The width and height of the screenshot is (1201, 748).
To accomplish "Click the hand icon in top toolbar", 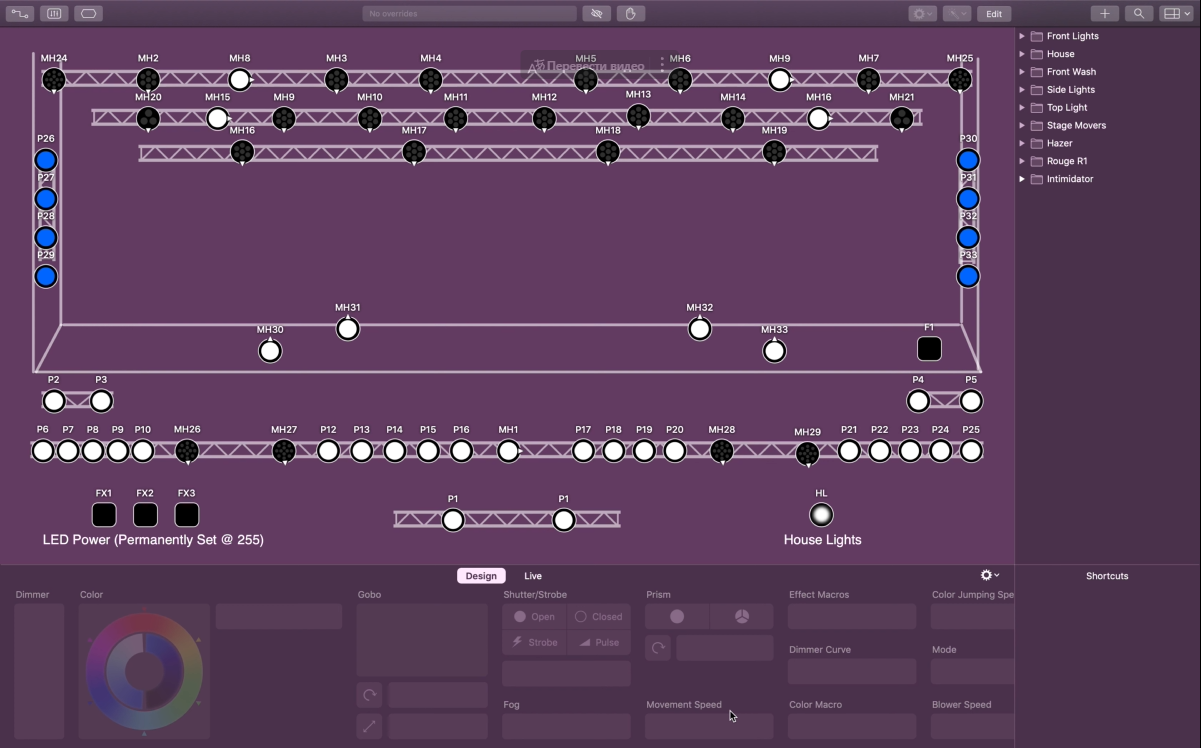I will (x=630, y=14).
